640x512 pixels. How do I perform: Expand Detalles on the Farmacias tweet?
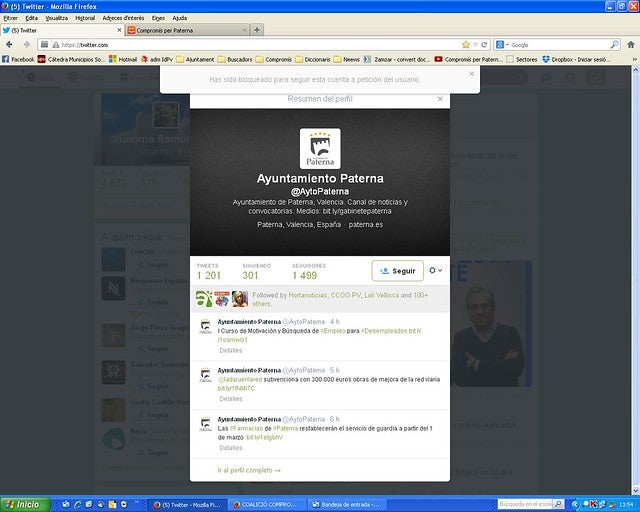231,447
